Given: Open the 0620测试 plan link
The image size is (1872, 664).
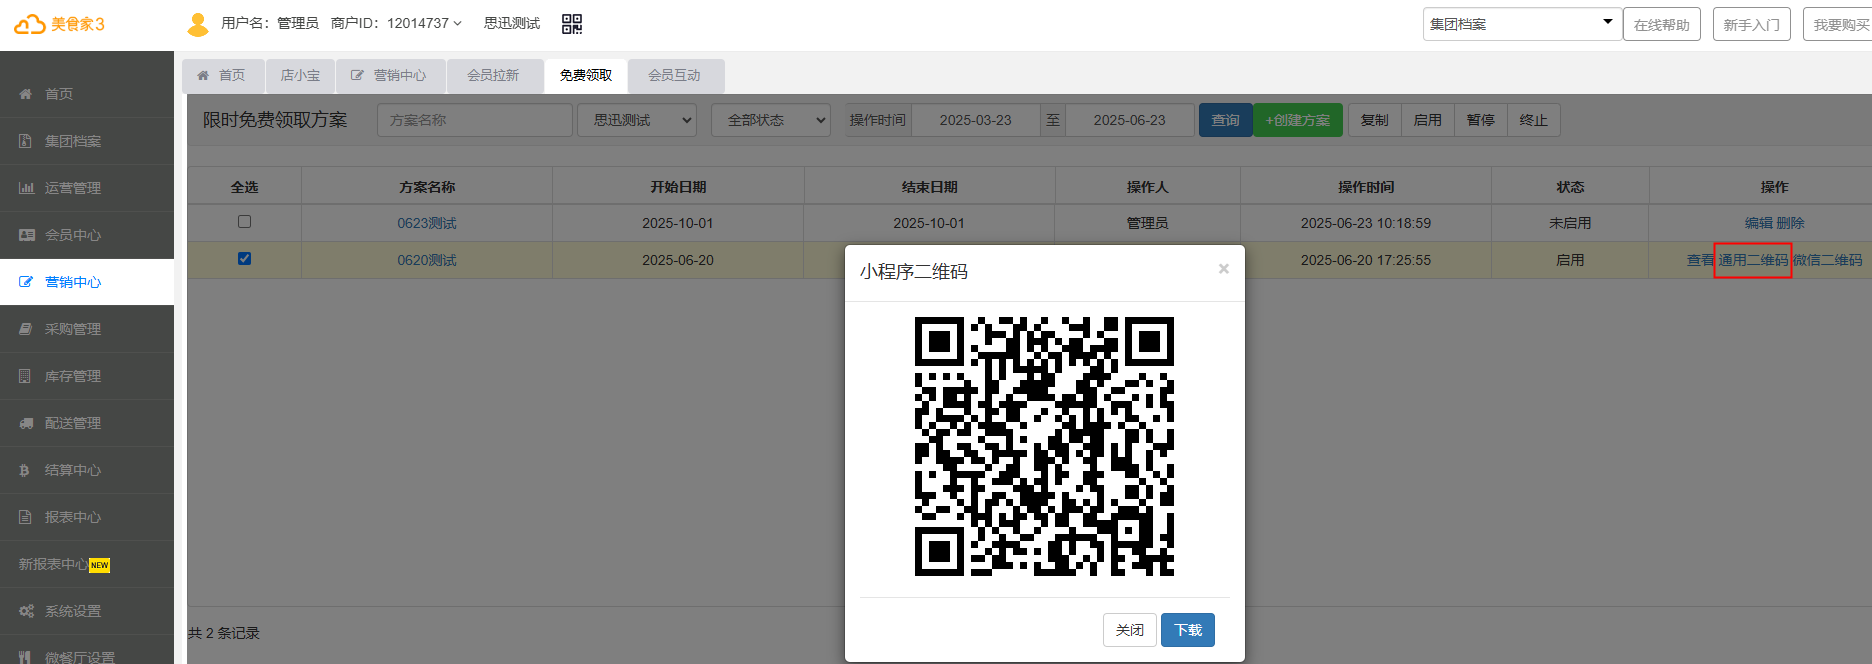Looking at the screenshot, I should click(427, 260).
